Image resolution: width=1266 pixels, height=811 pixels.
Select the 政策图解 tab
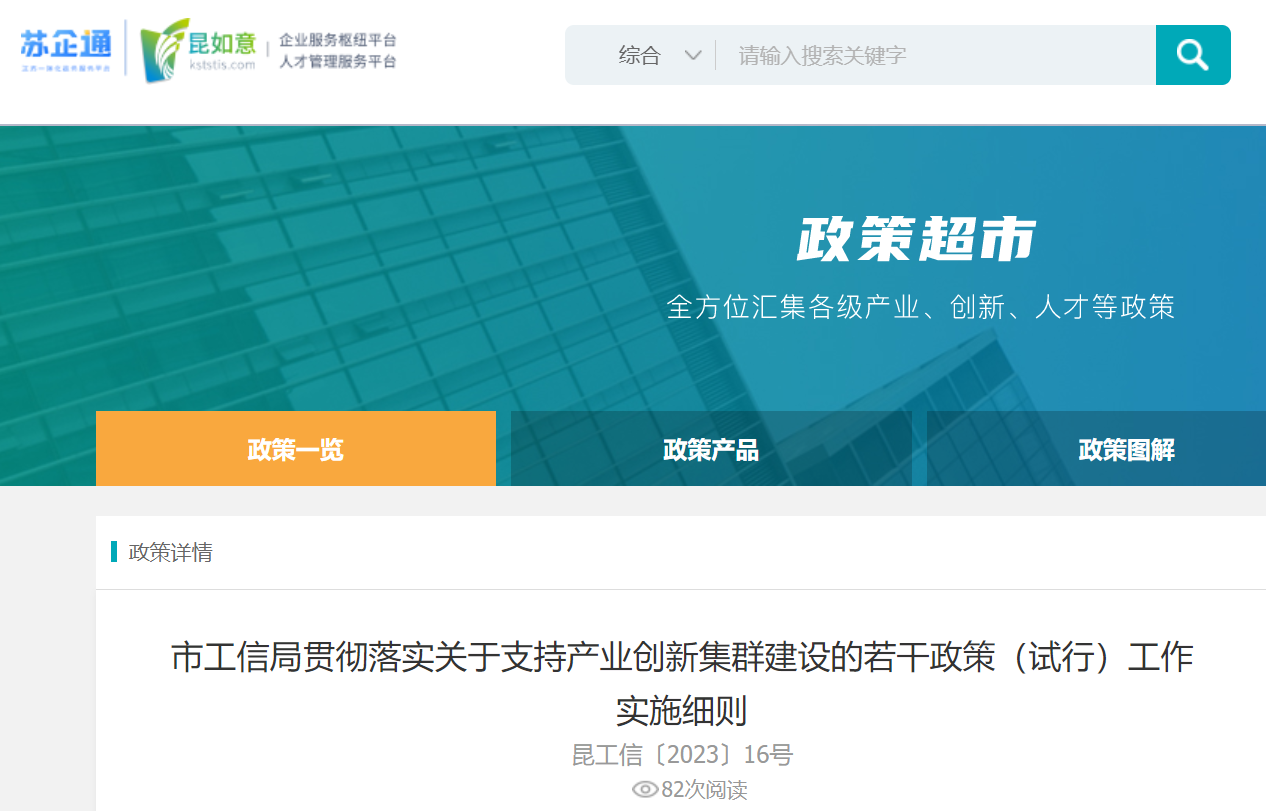tap(1126, 449)
